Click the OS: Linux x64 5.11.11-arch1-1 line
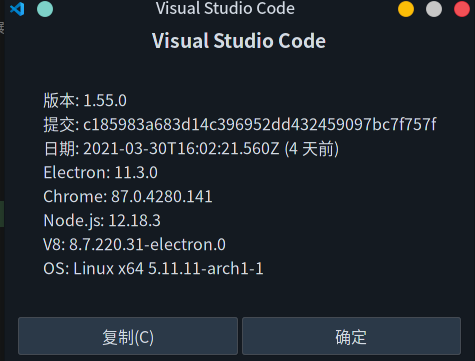This screenshot has width=475, height=361. coord(153,268)
